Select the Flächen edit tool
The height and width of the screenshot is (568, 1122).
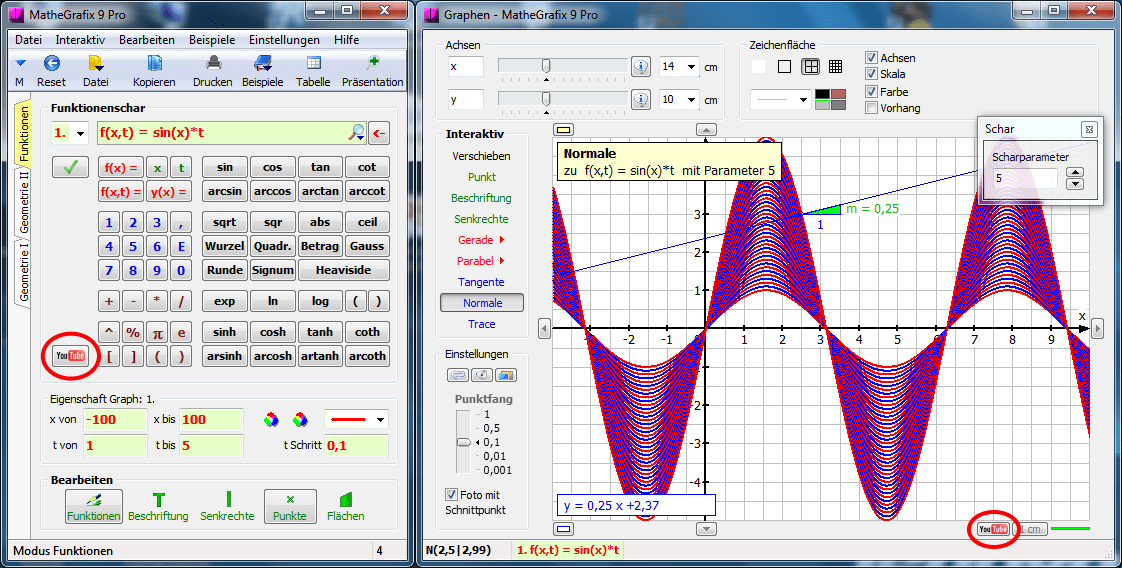tap(345, 506)
